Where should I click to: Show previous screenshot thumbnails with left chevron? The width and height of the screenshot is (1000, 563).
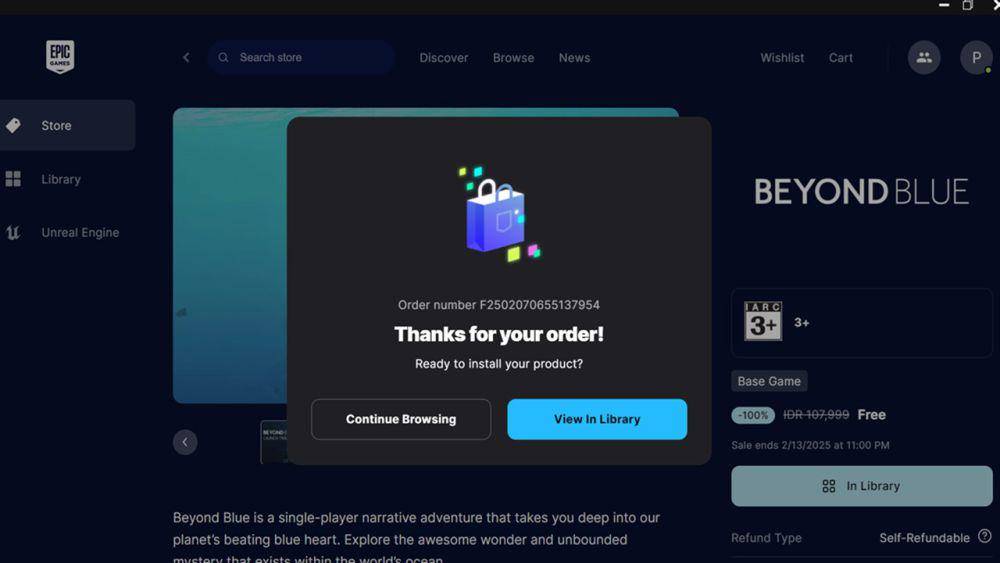coord(185,442)
